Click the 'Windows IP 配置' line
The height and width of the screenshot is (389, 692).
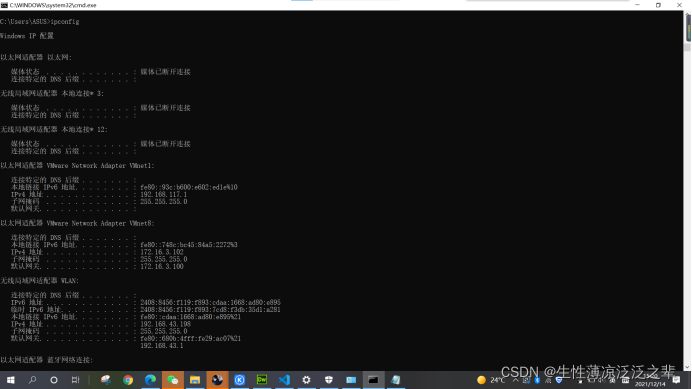[27, 36]
